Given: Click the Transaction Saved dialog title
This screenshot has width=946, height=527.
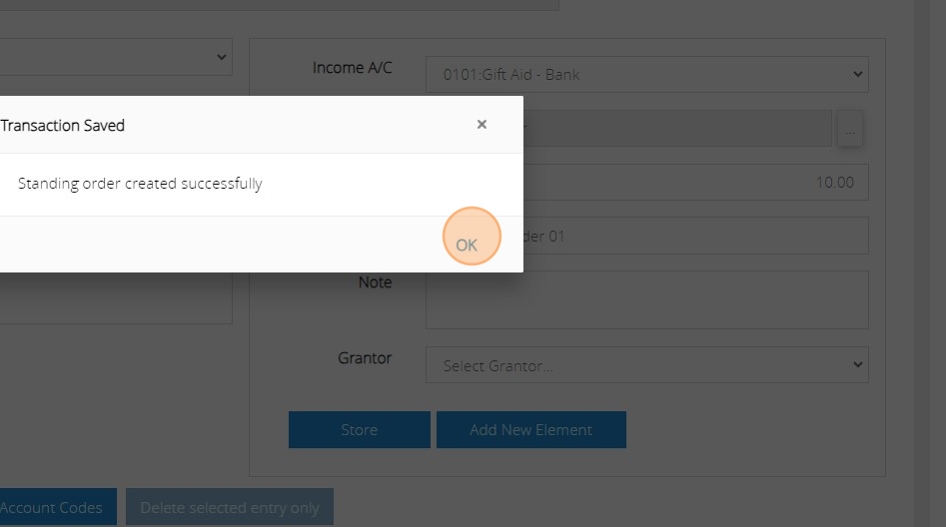Looking at the screenshot, I should click(x=63, y=126).
